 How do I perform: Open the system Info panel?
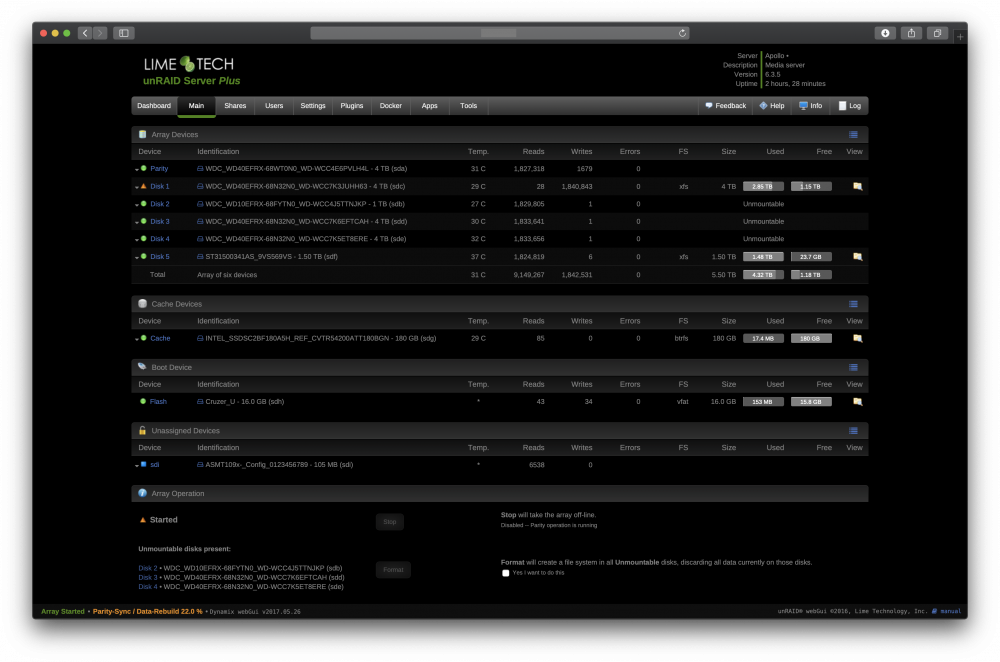811,106
